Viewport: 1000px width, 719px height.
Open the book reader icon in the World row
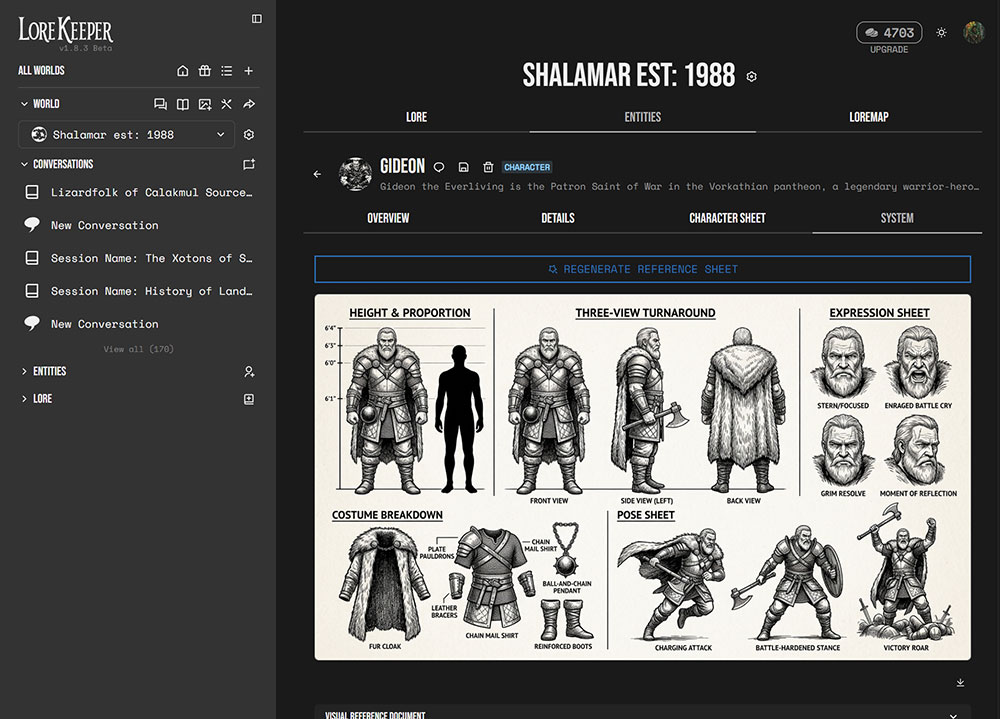[182, 104]
